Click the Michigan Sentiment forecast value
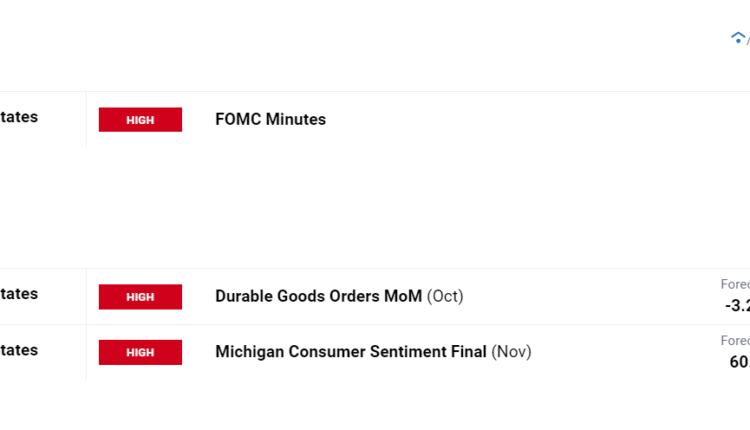The width and height of the screenshot is (750, 430). point(740,362)
